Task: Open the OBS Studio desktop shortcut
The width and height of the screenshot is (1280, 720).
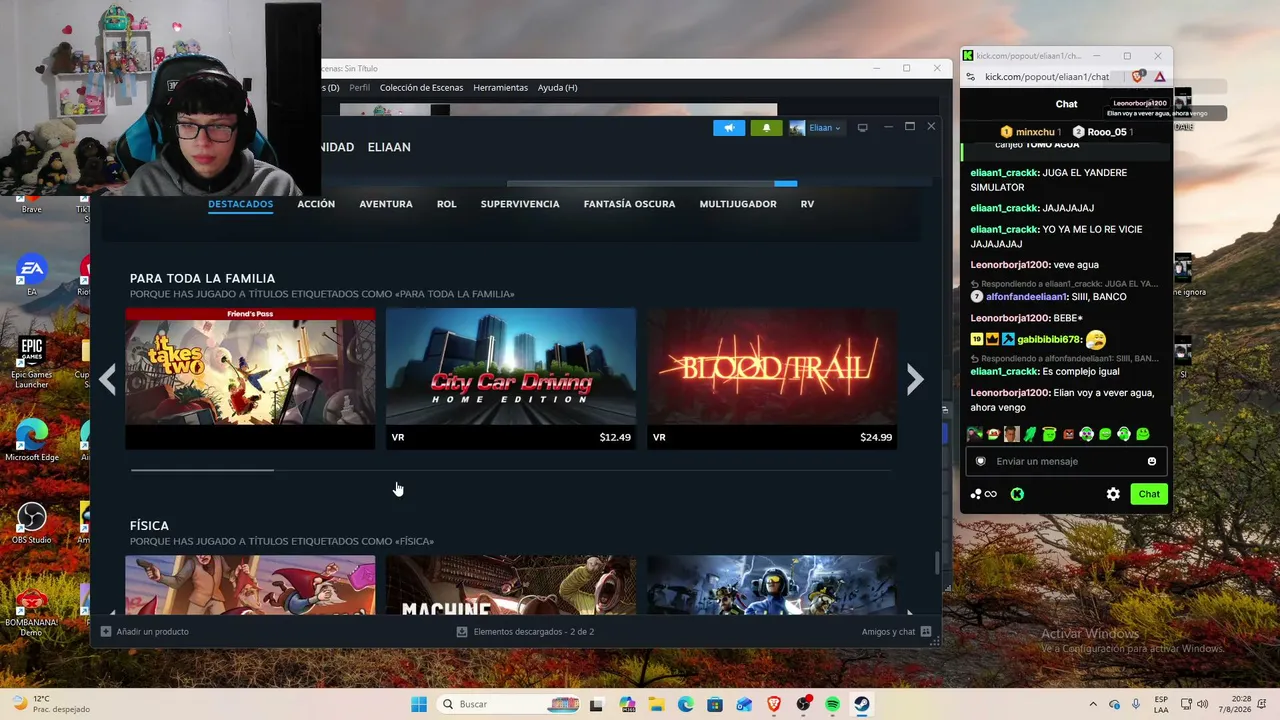Action: [32, 523]
